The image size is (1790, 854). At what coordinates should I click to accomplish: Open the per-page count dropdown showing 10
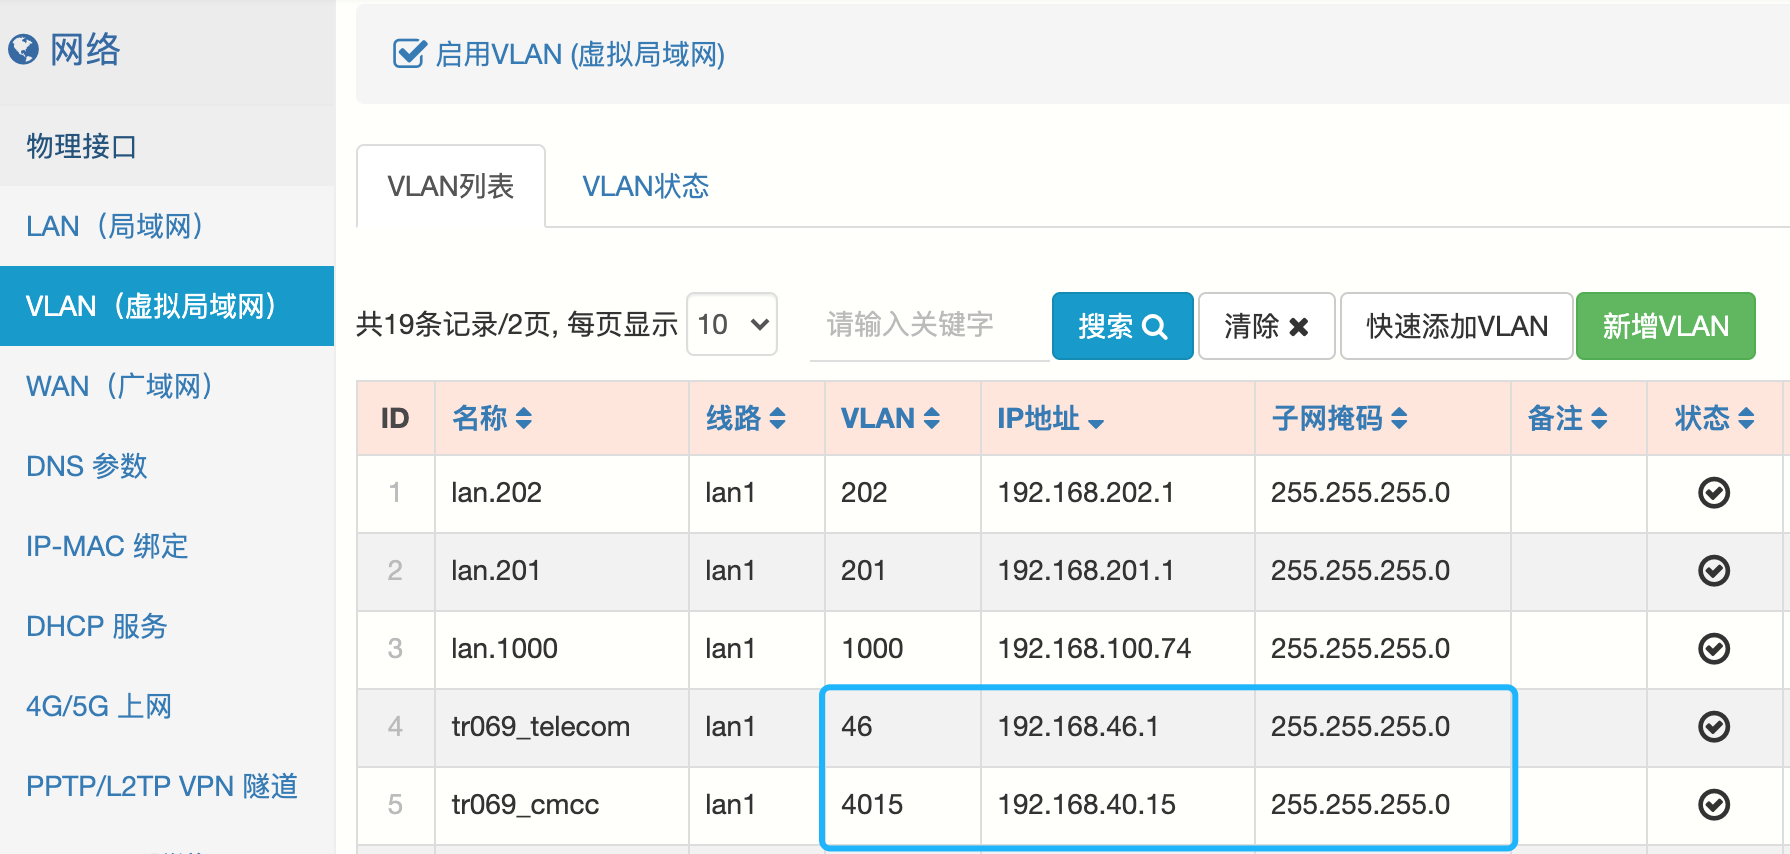click(732, 325)
